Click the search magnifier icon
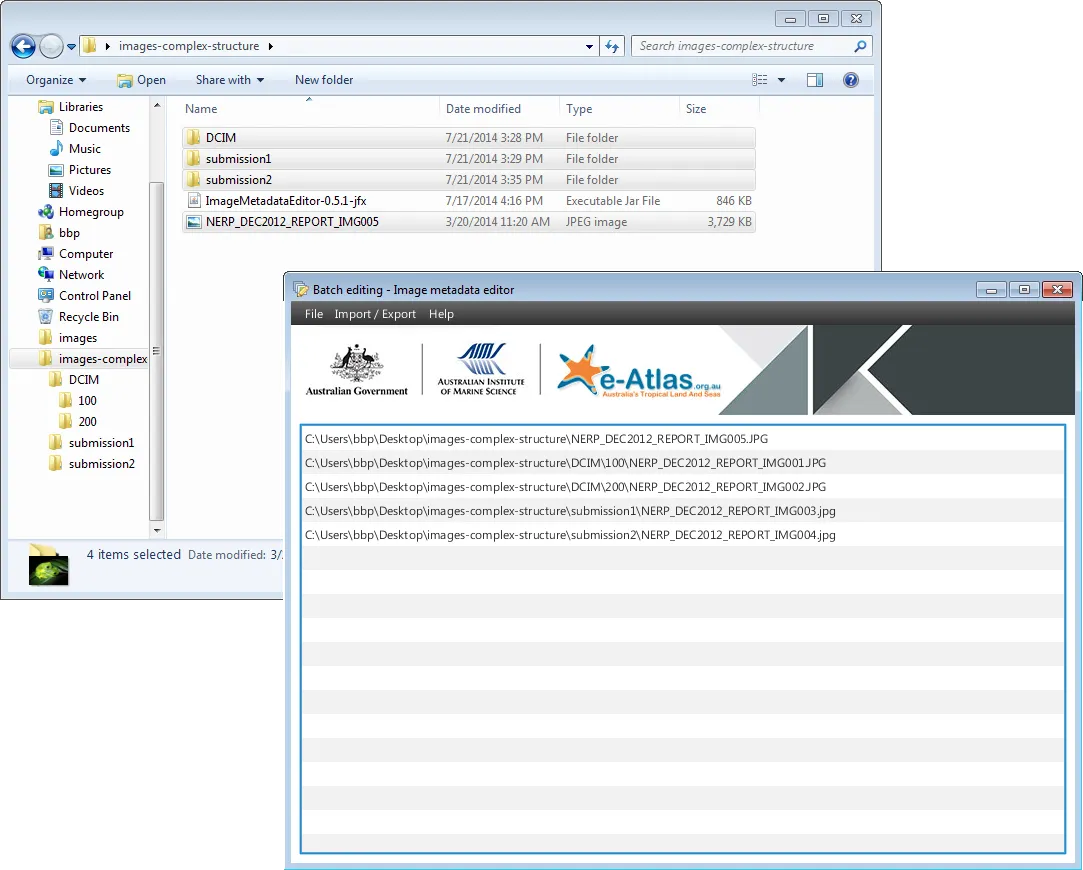Image resolution: width=1083 pixels, height=870 pixels. coord(860,46)
